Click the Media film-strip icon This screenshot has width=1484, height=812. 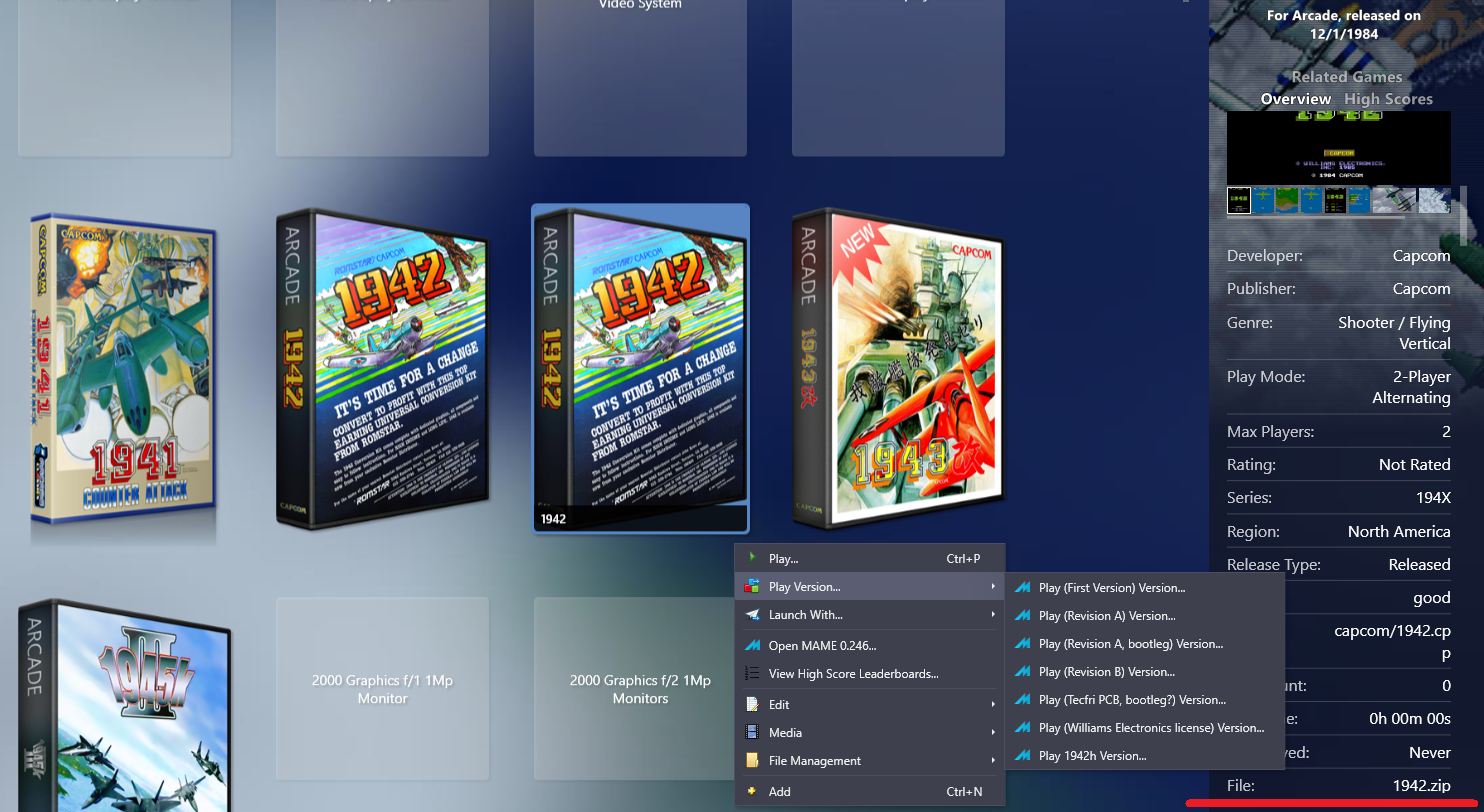(x=752, y=733)
